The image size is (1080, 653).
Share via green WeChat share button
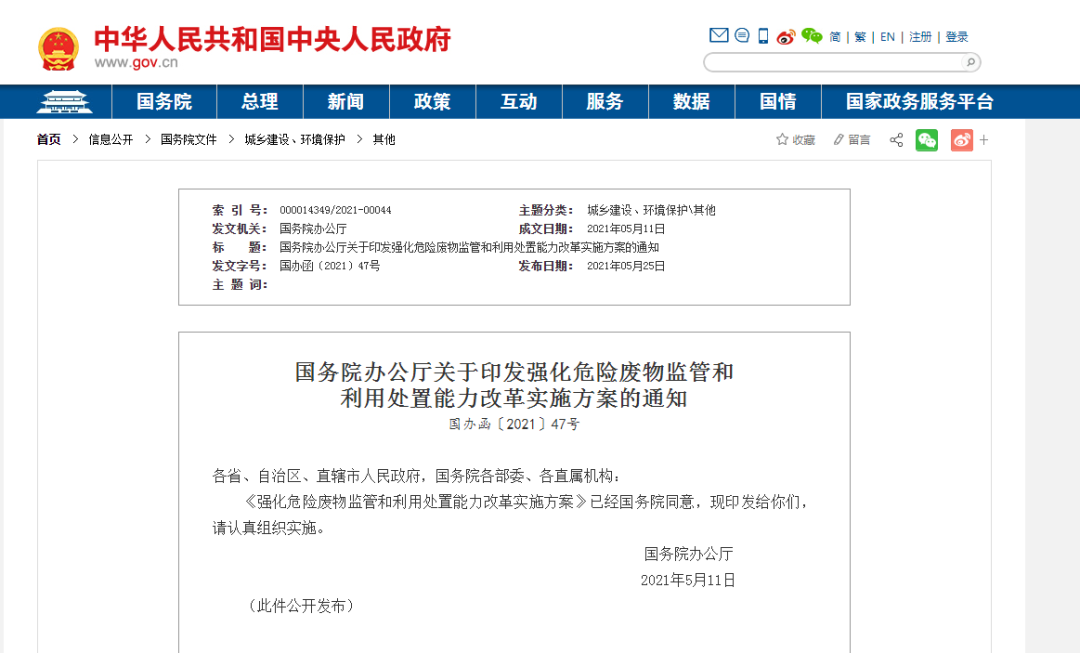[x=927, y=140]
